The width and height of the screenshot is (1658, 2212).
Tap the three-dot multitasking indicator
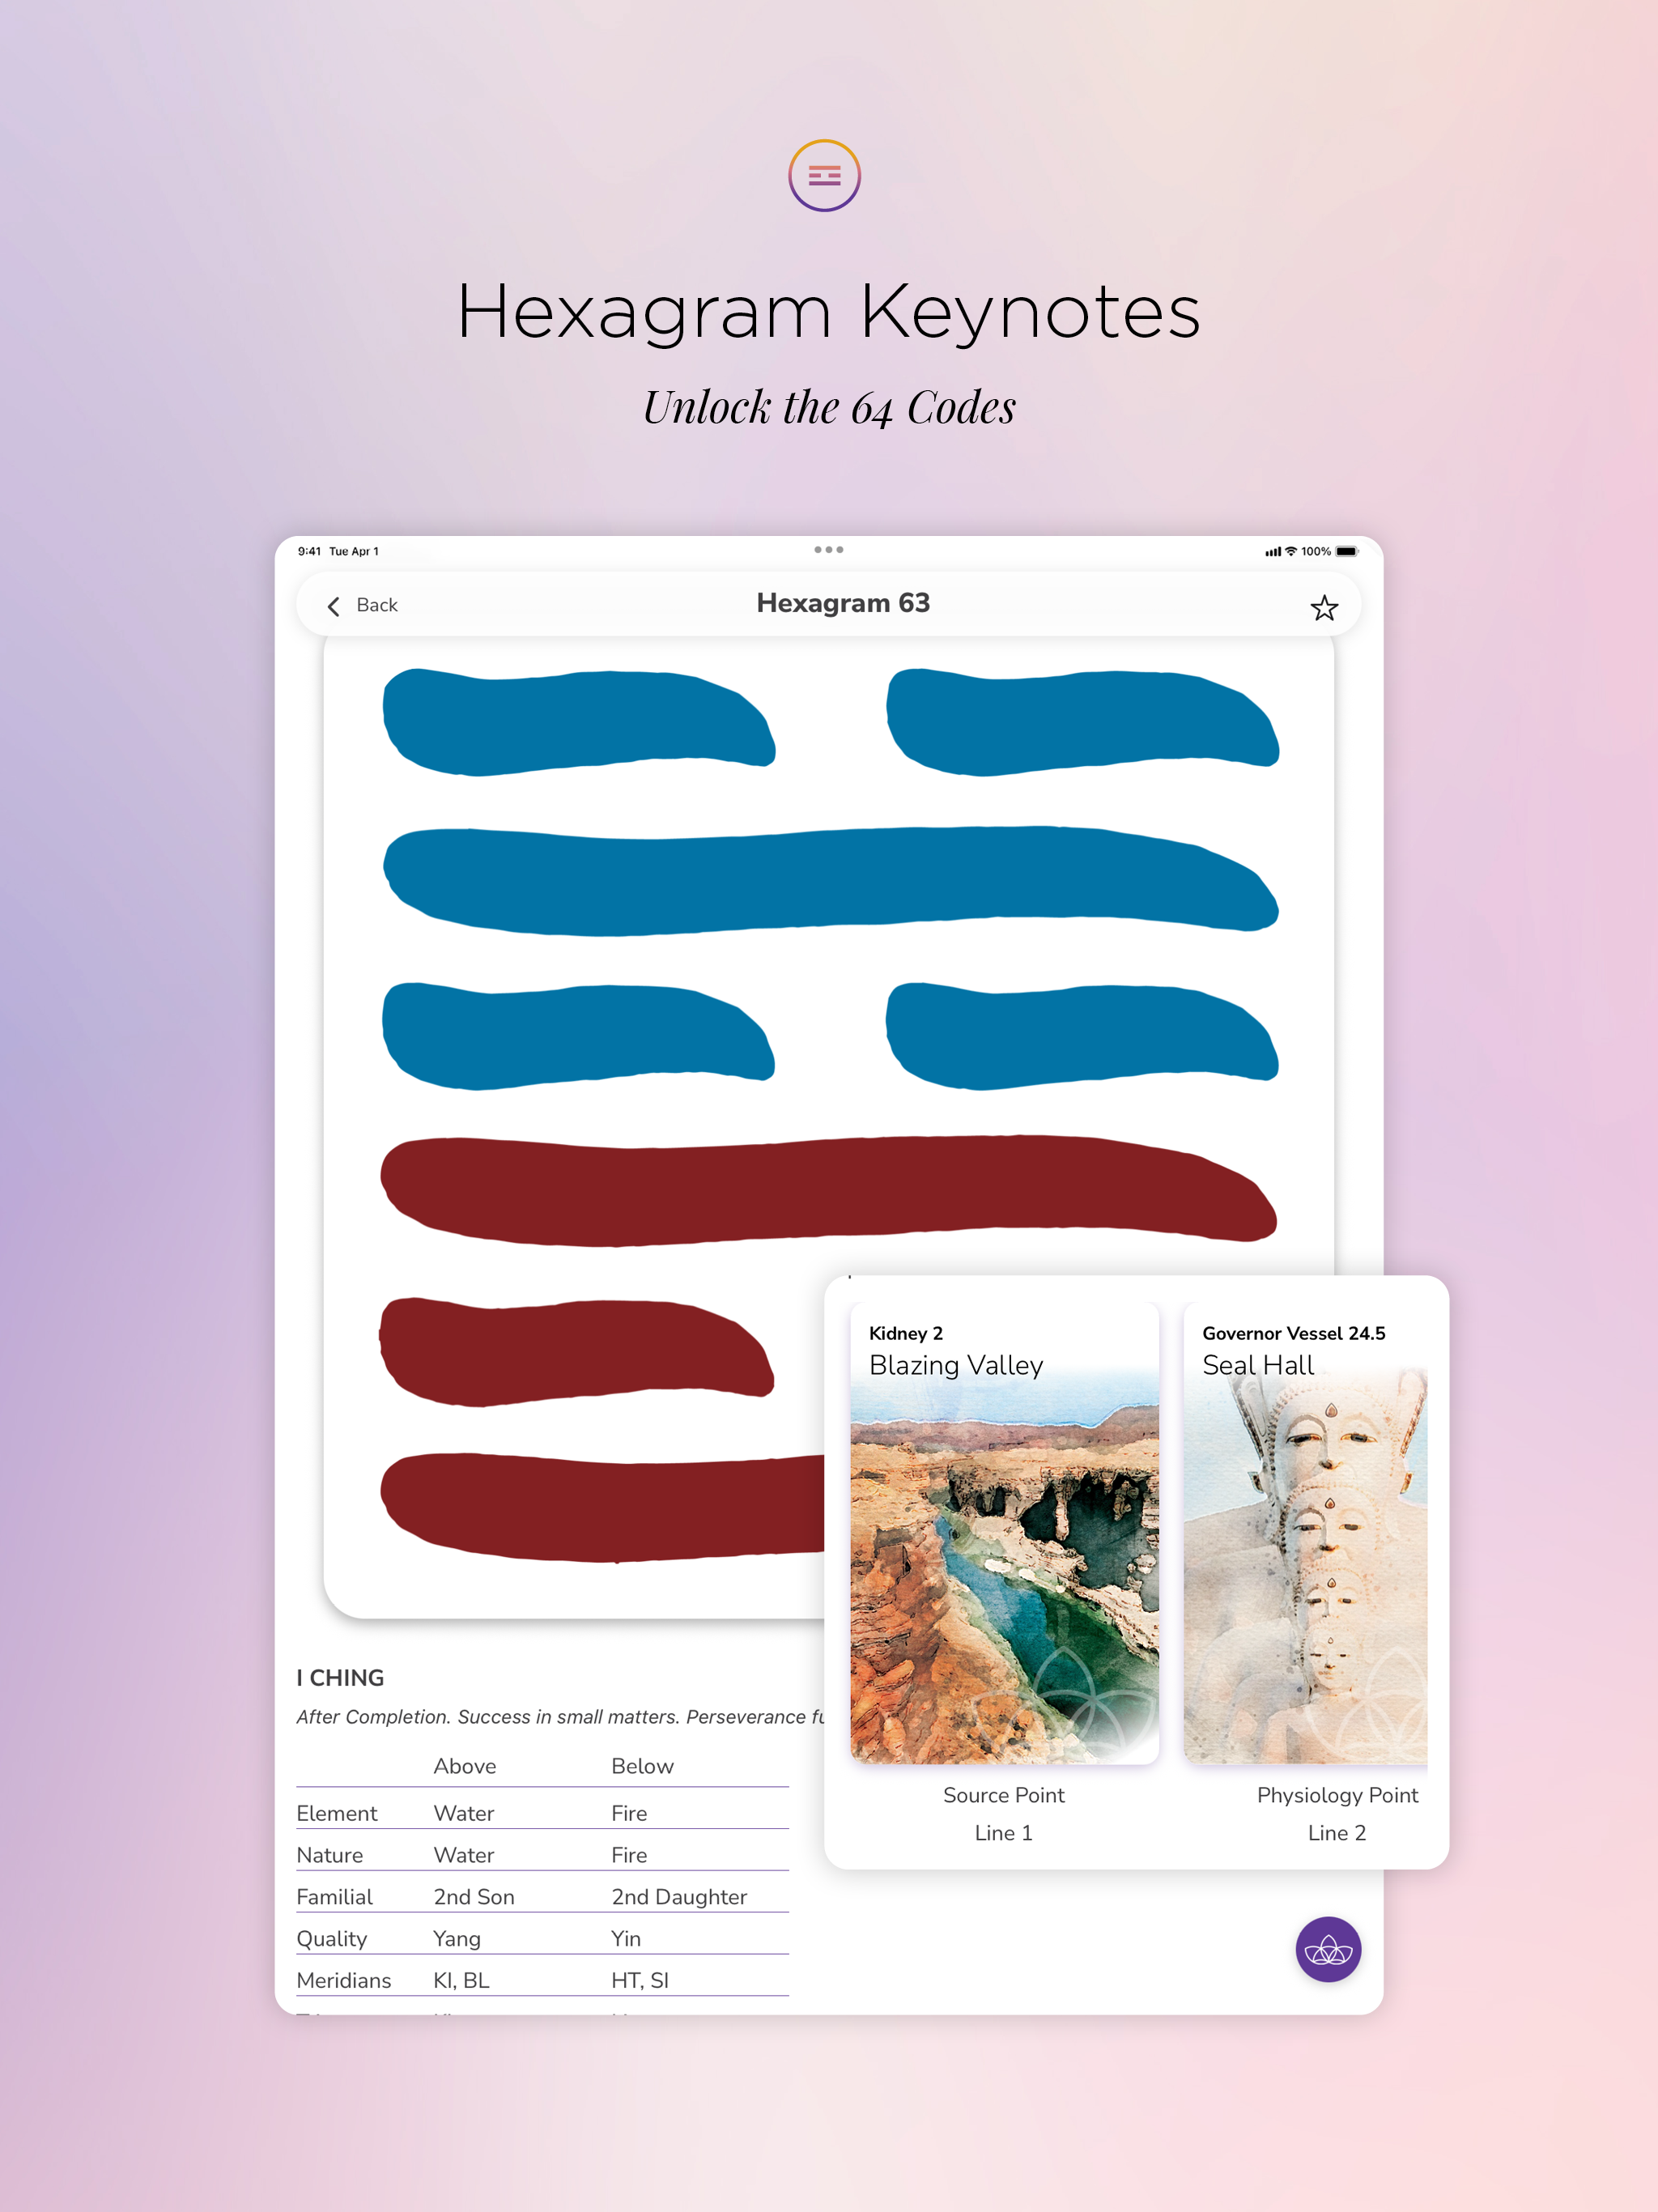point(828,550)
